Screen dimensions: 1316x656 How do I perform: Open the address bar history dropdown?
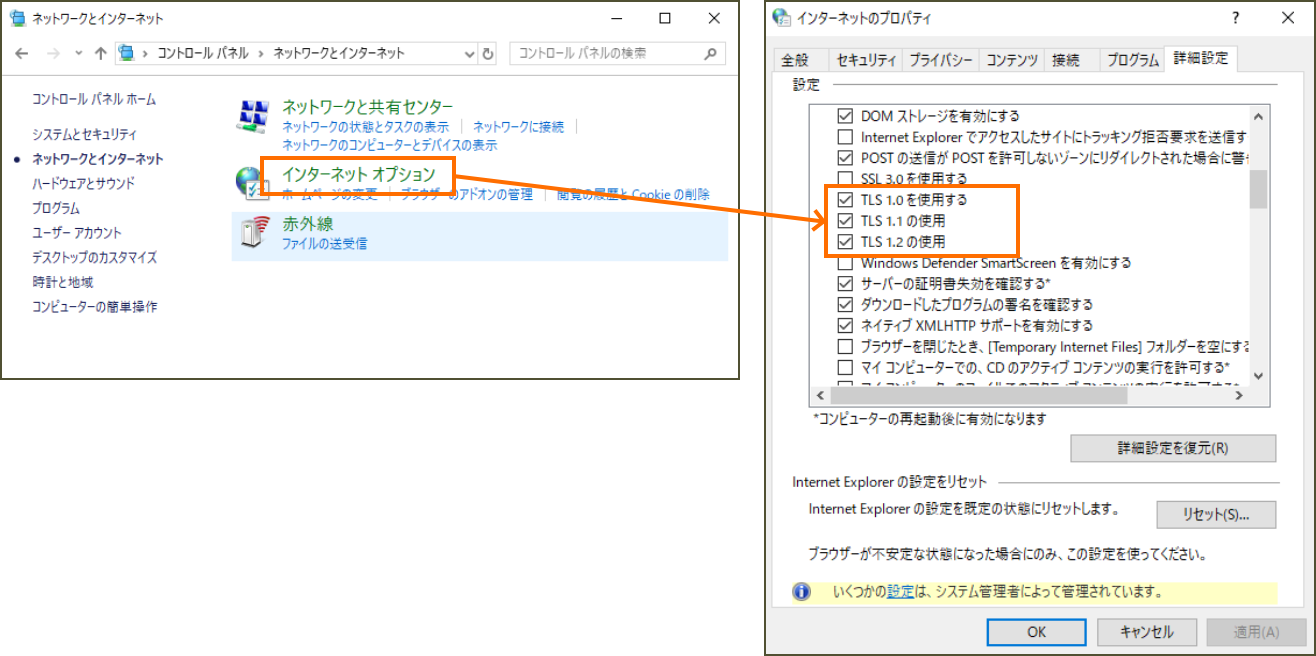[x=469, y=53]
